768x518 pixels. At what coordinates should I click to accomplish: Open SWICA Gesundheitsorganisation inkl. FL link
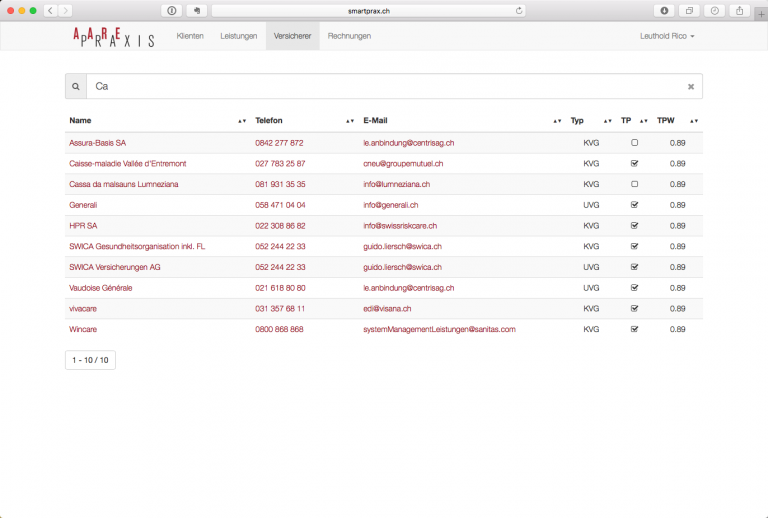(137, 246)
